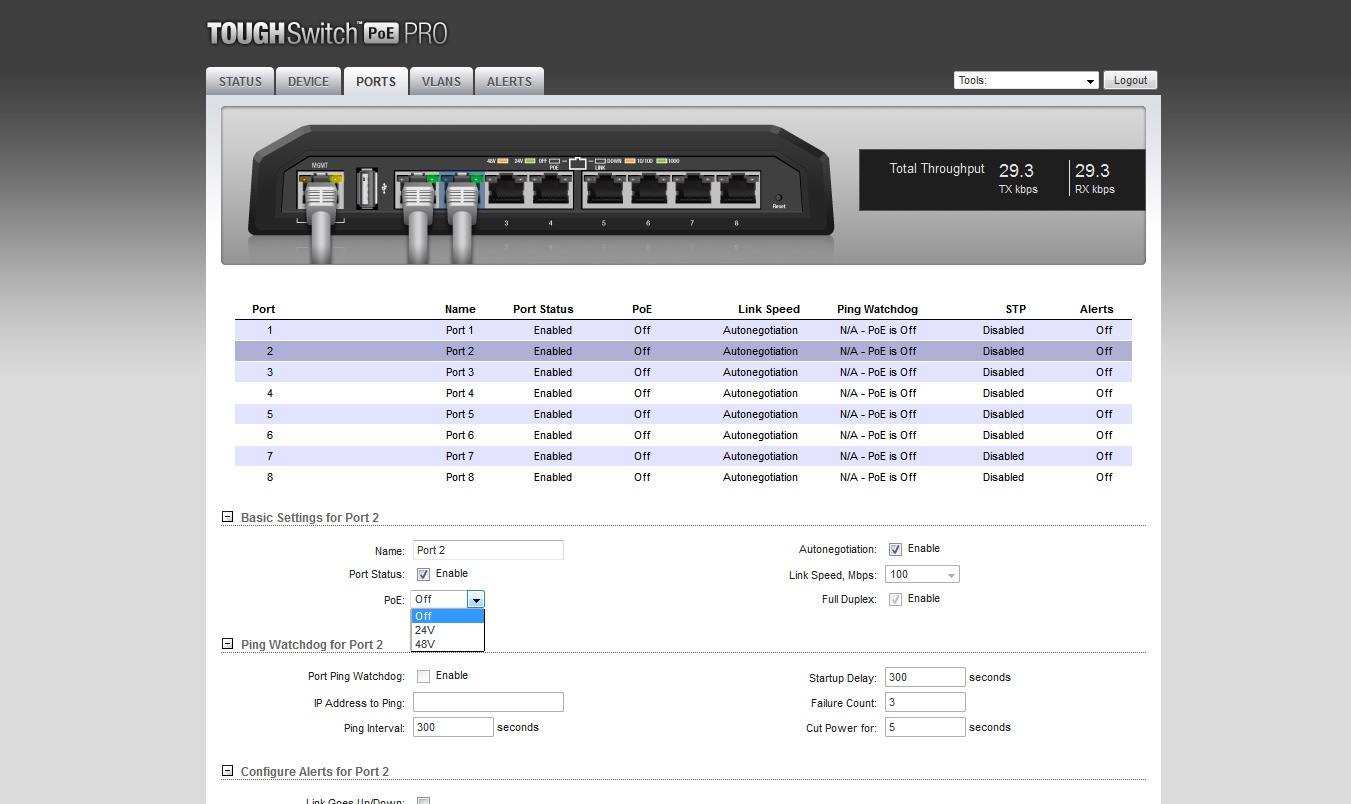Collapse the Basic Settings for Port 2 section

pos(228,517)
